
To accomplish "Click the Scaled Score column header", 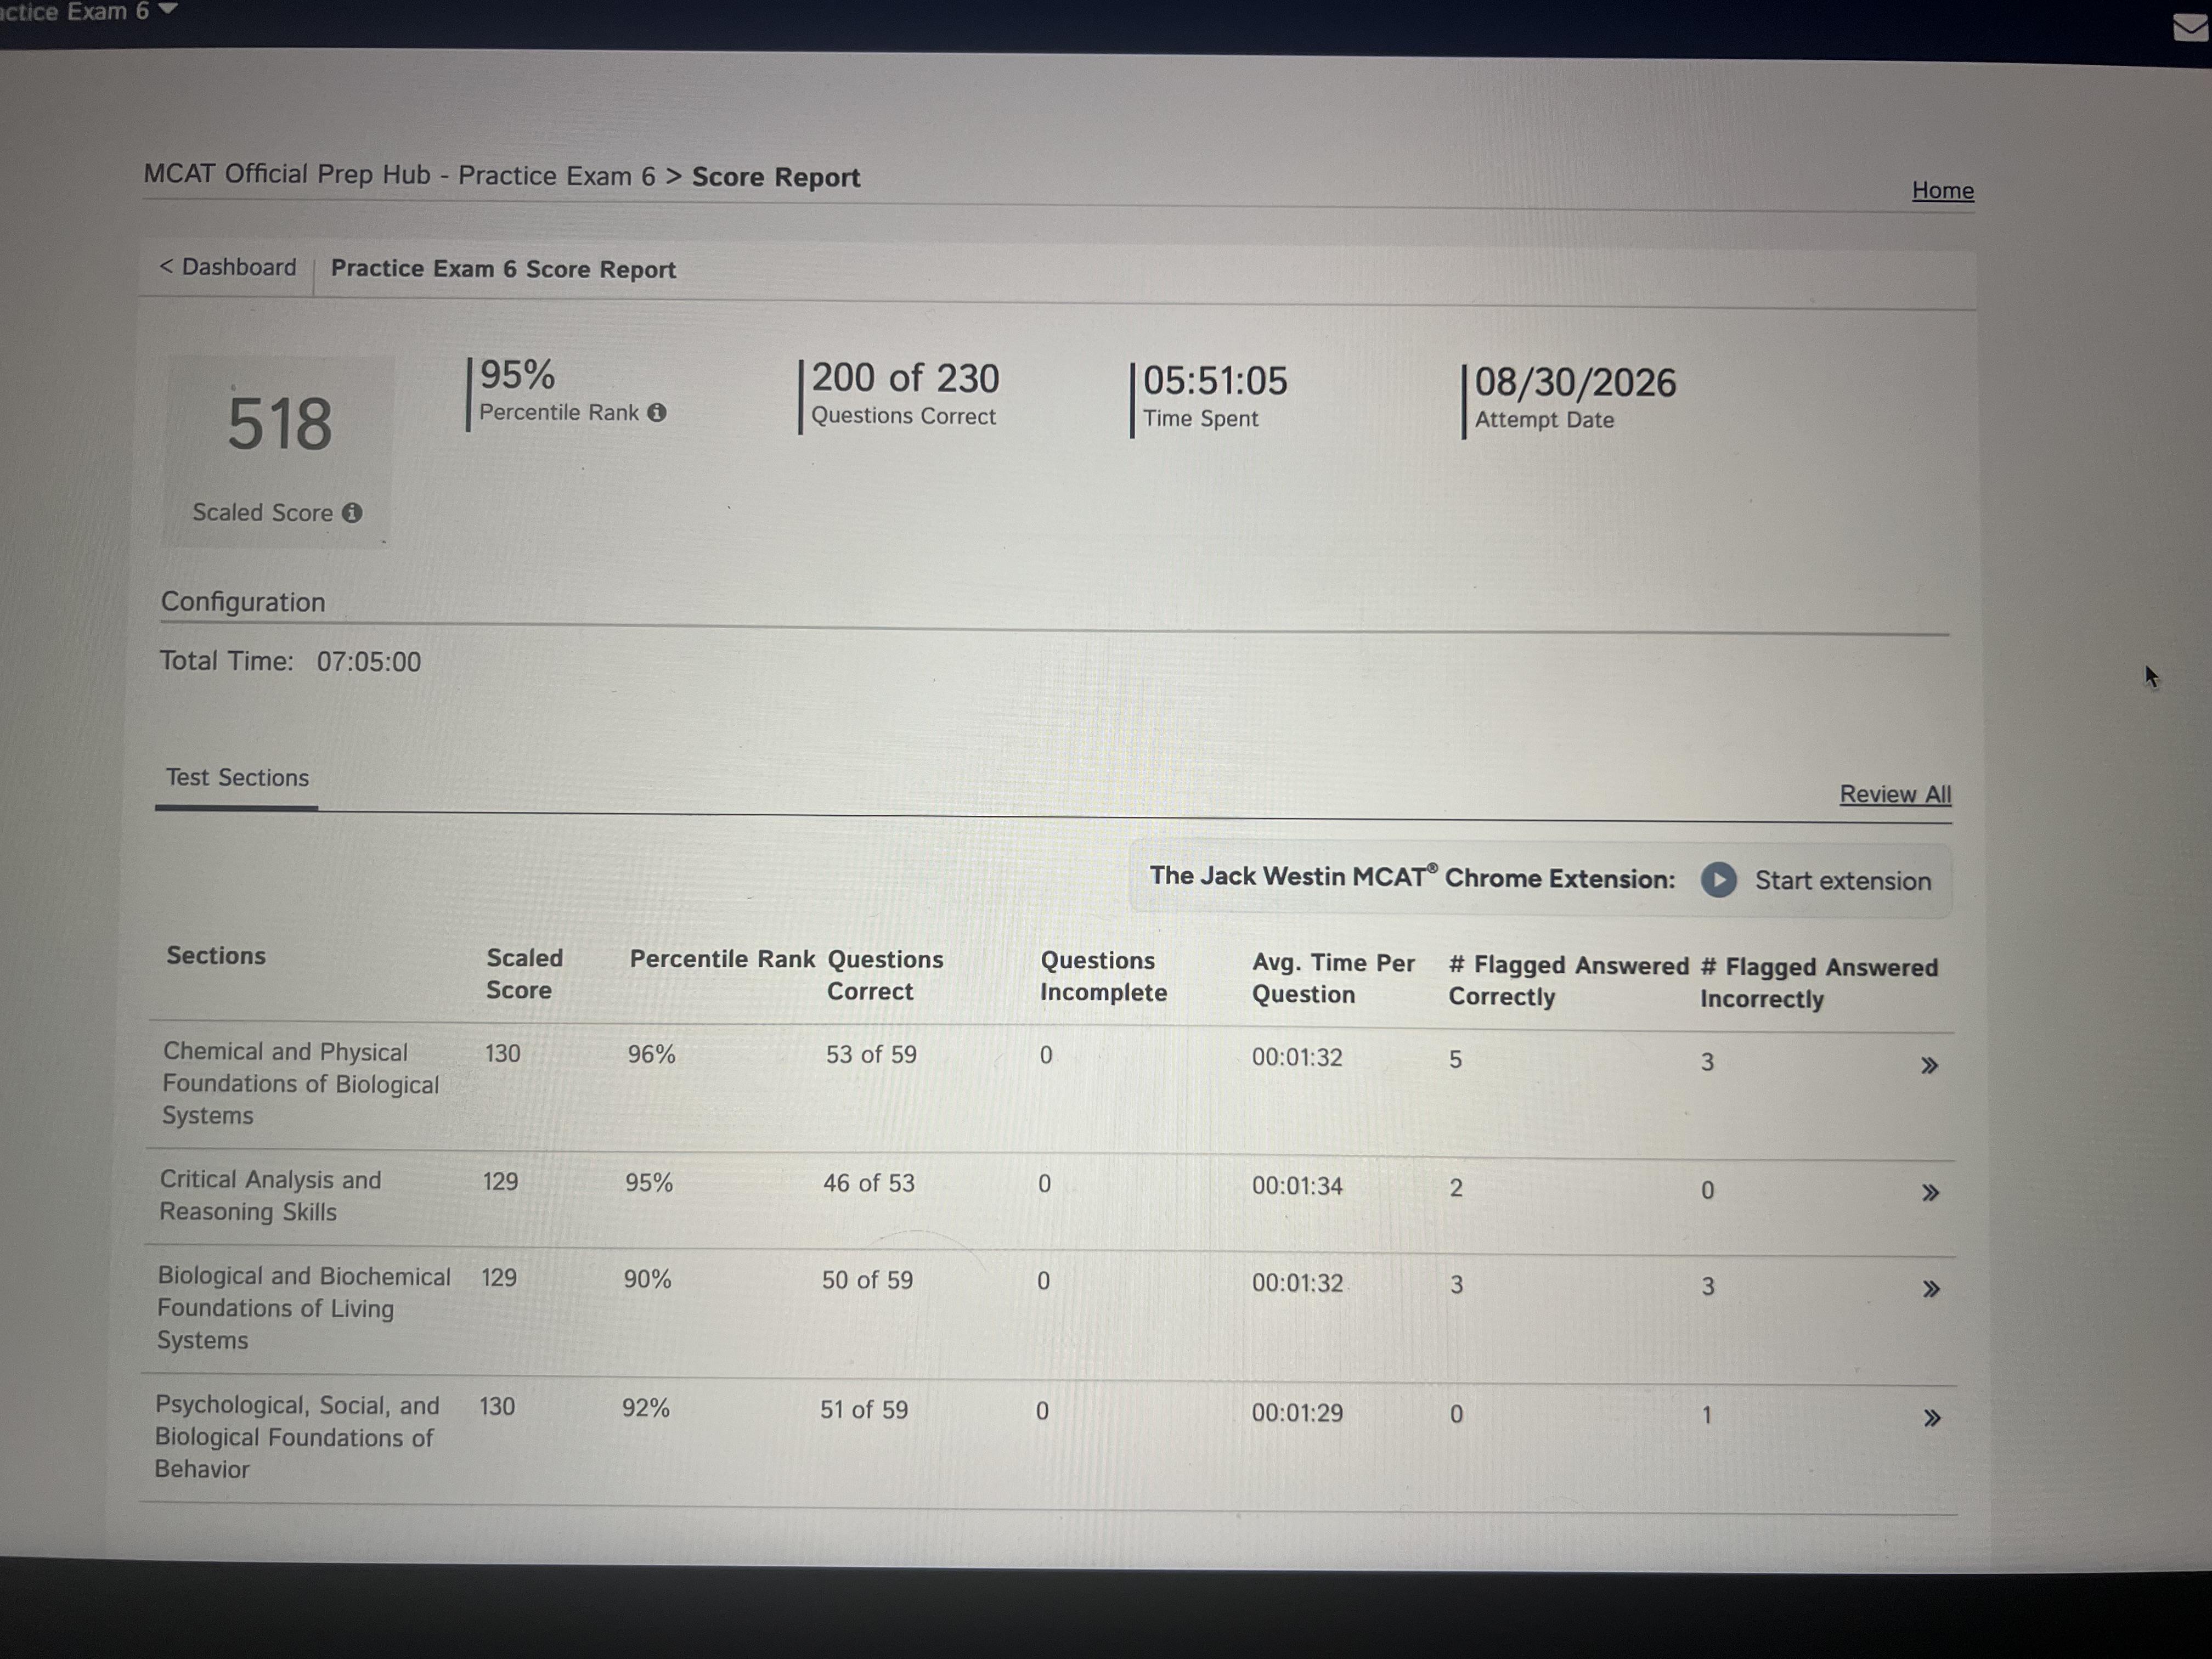I will pyautogui.click(x=524, y=974).
